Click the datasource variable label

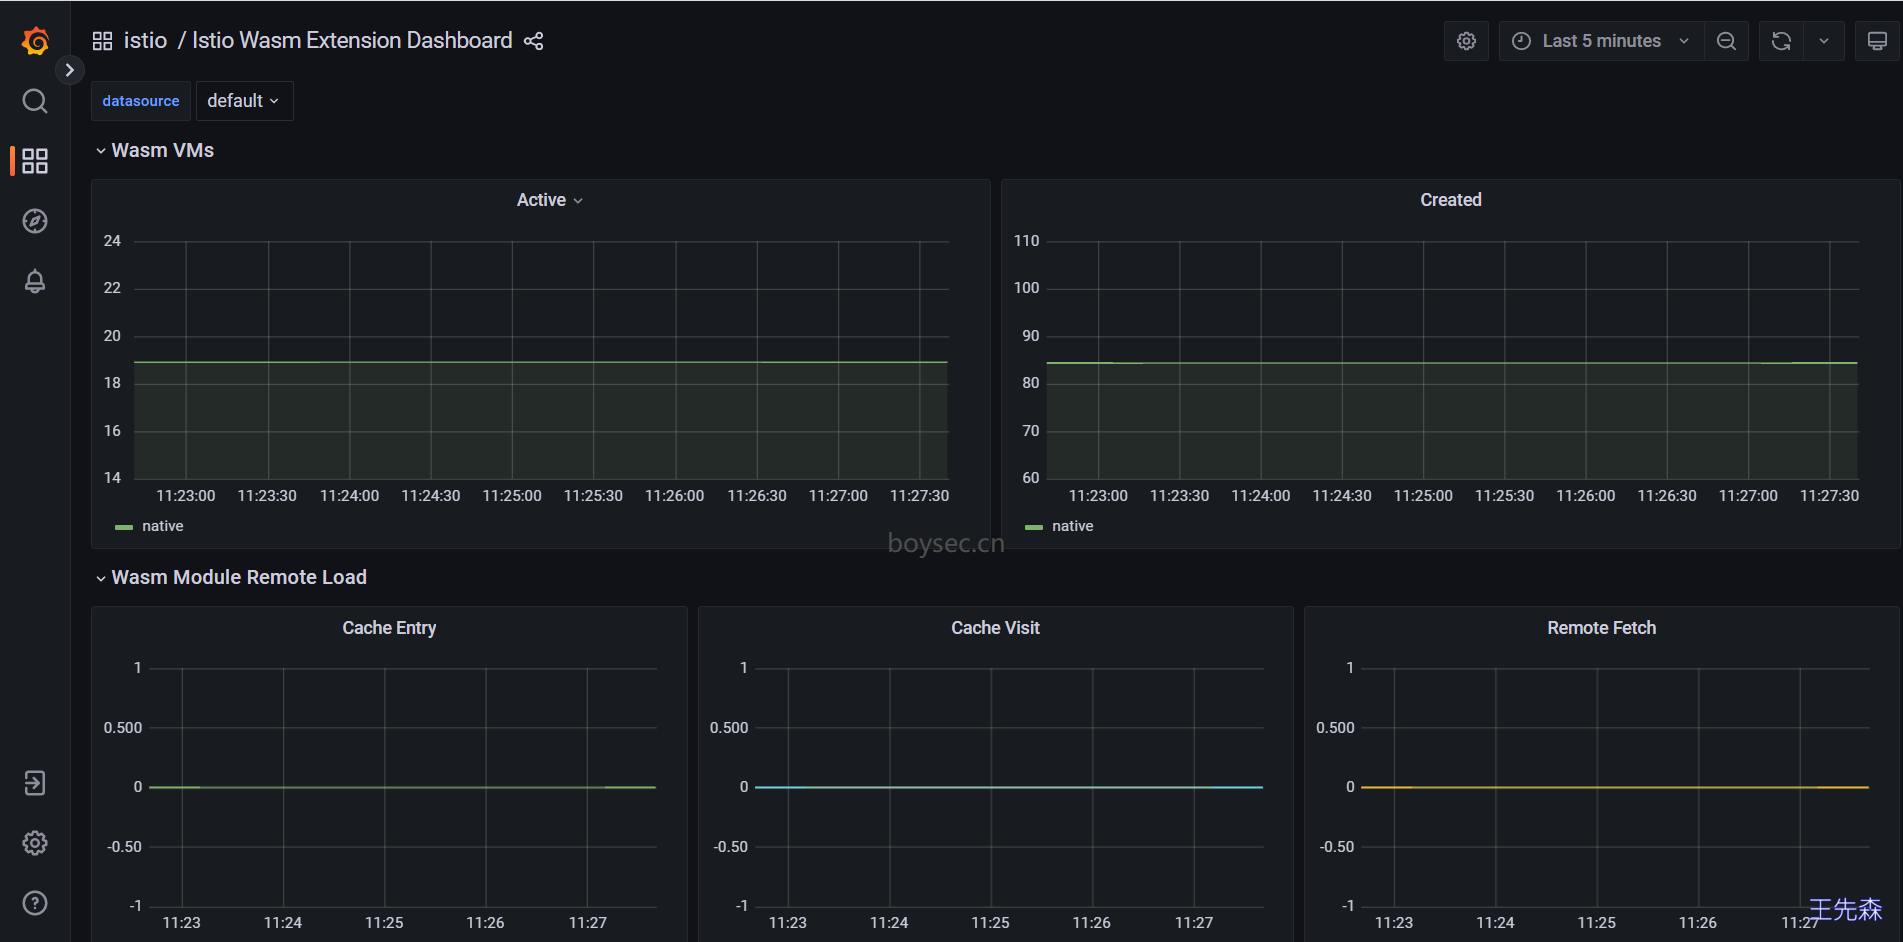pyautogui.click(x=141, y=101)
